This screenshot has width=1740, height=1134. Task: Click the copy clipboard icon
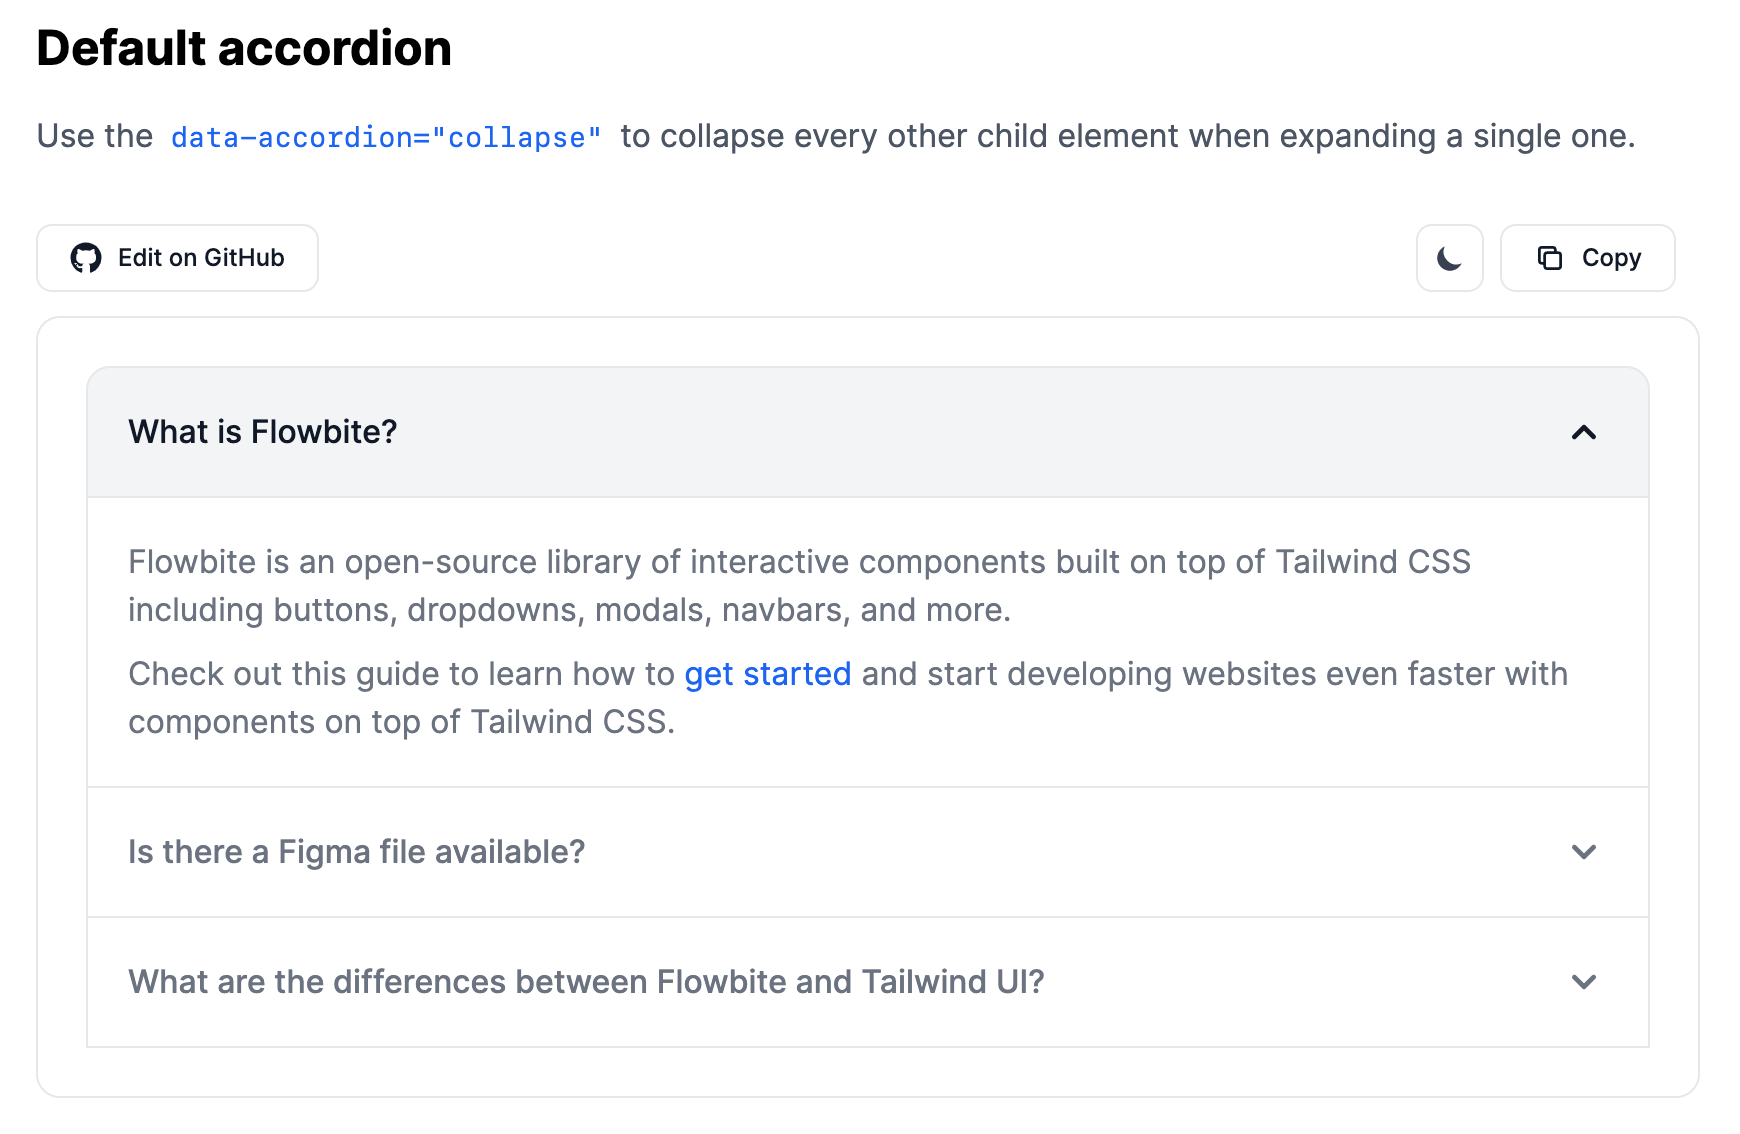[x=1549, y=258]
